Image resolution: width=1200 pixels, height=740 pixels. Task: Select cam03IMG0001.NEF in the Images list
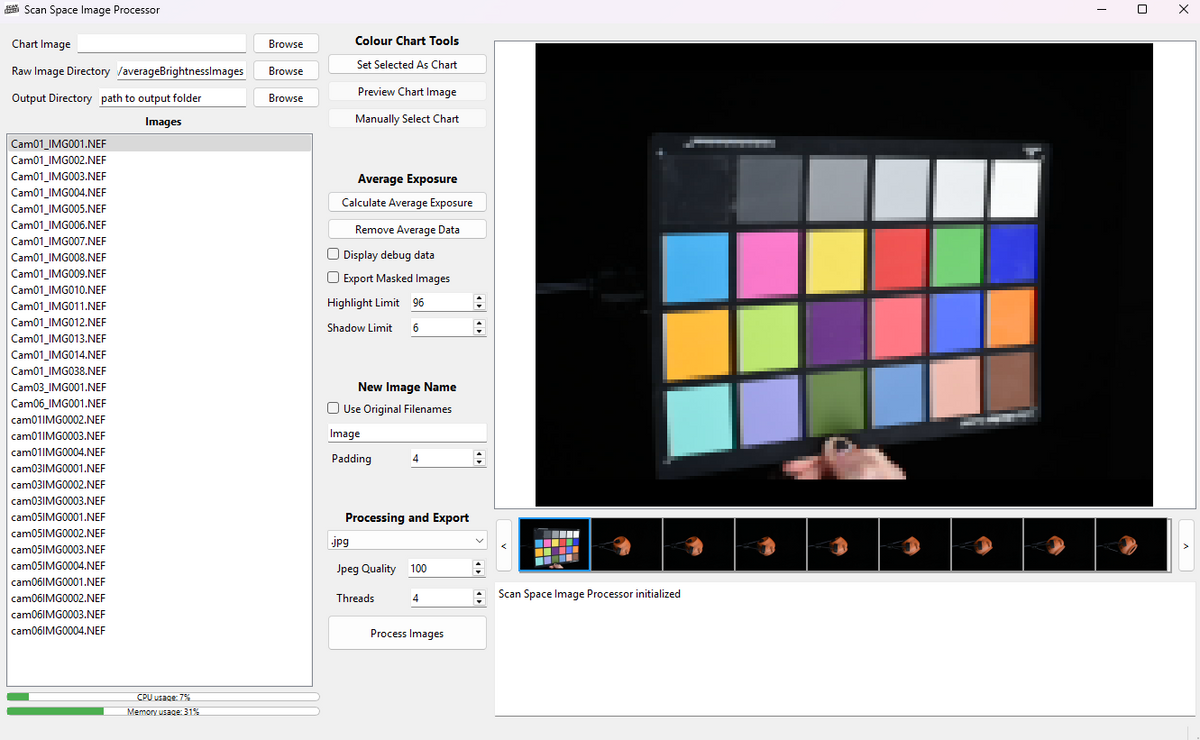point(160,468)
